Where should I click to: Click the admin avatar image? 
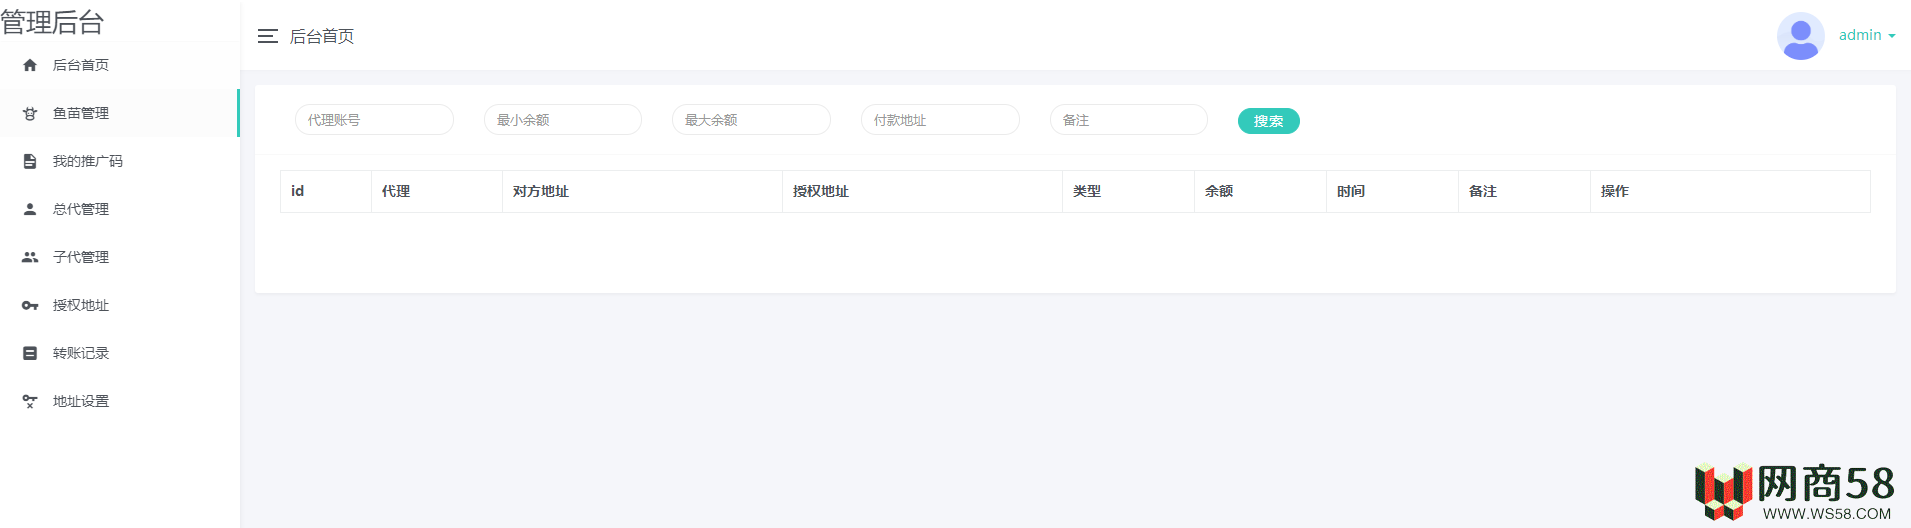[1801, 36]
